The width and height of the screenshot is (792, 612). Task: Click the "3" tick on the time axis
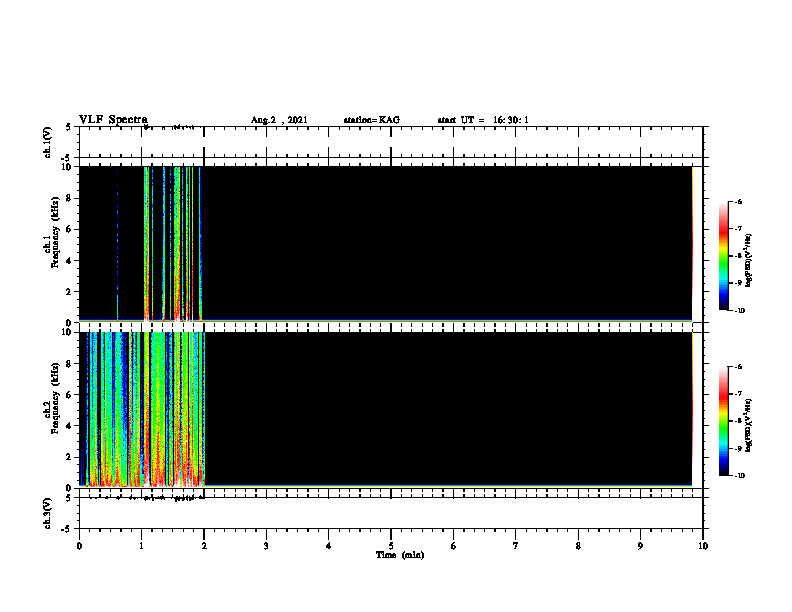coord(266,546)
